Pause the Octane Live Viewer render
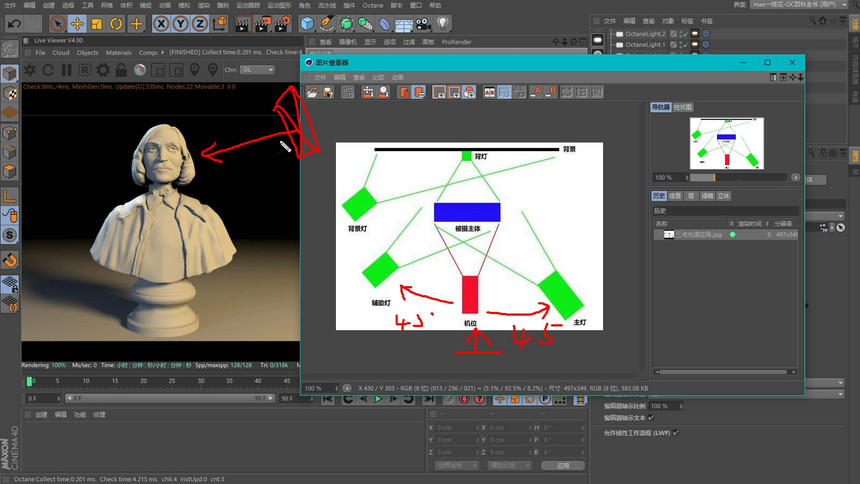 pyautogui.click(x=66, y=70)
